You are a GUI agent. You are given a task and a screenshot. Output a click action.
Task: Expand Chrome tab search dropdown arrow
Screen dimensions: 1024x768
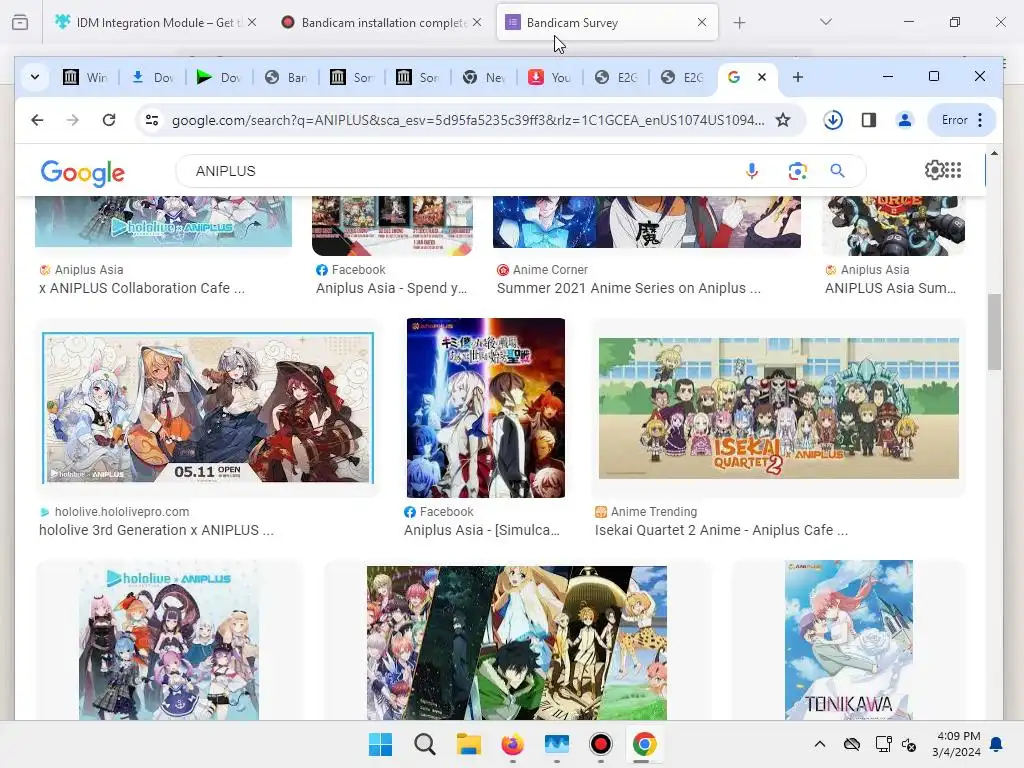point(35,77)
